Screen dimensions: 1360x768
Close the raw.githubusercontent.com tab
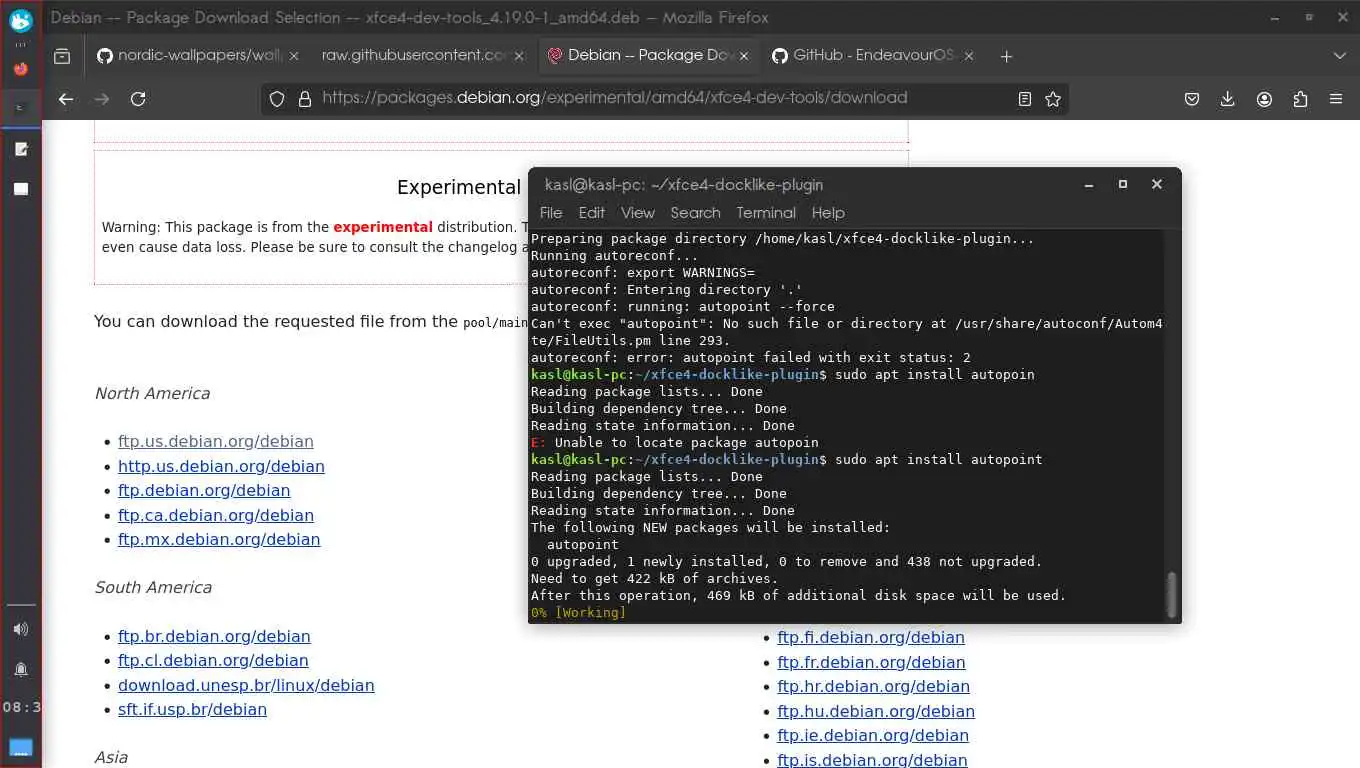click(x=519, y=56)
